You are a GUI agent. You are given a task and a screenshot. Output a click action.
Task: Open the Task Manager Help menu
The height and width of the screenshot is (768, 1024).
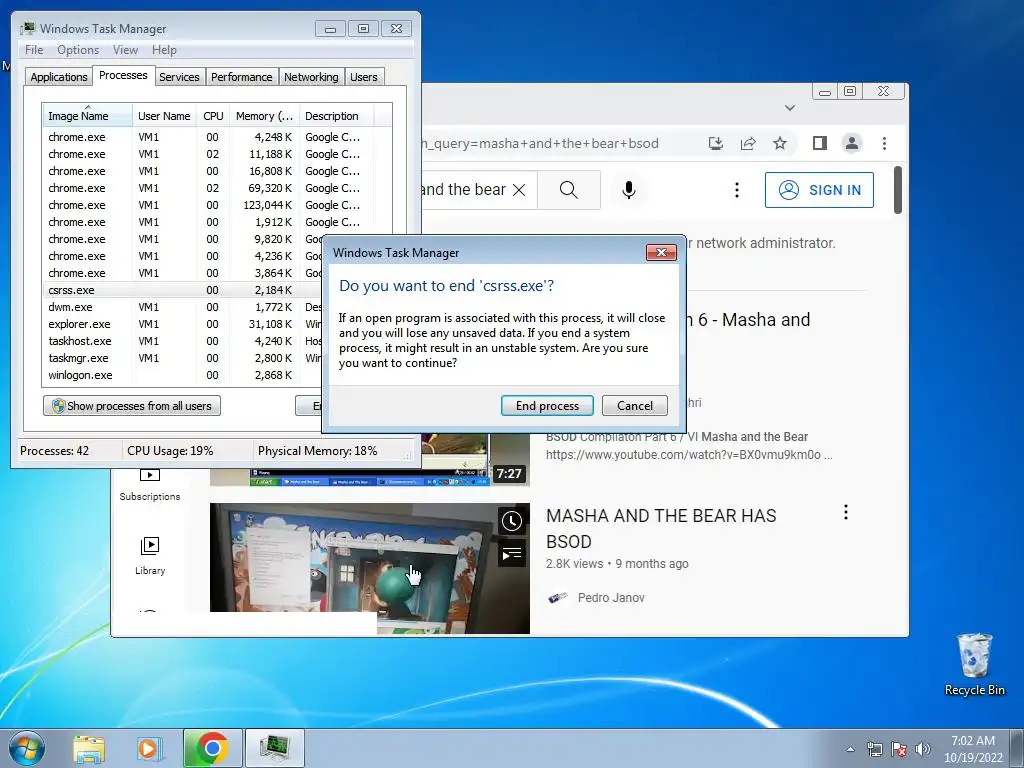[164, 50]
